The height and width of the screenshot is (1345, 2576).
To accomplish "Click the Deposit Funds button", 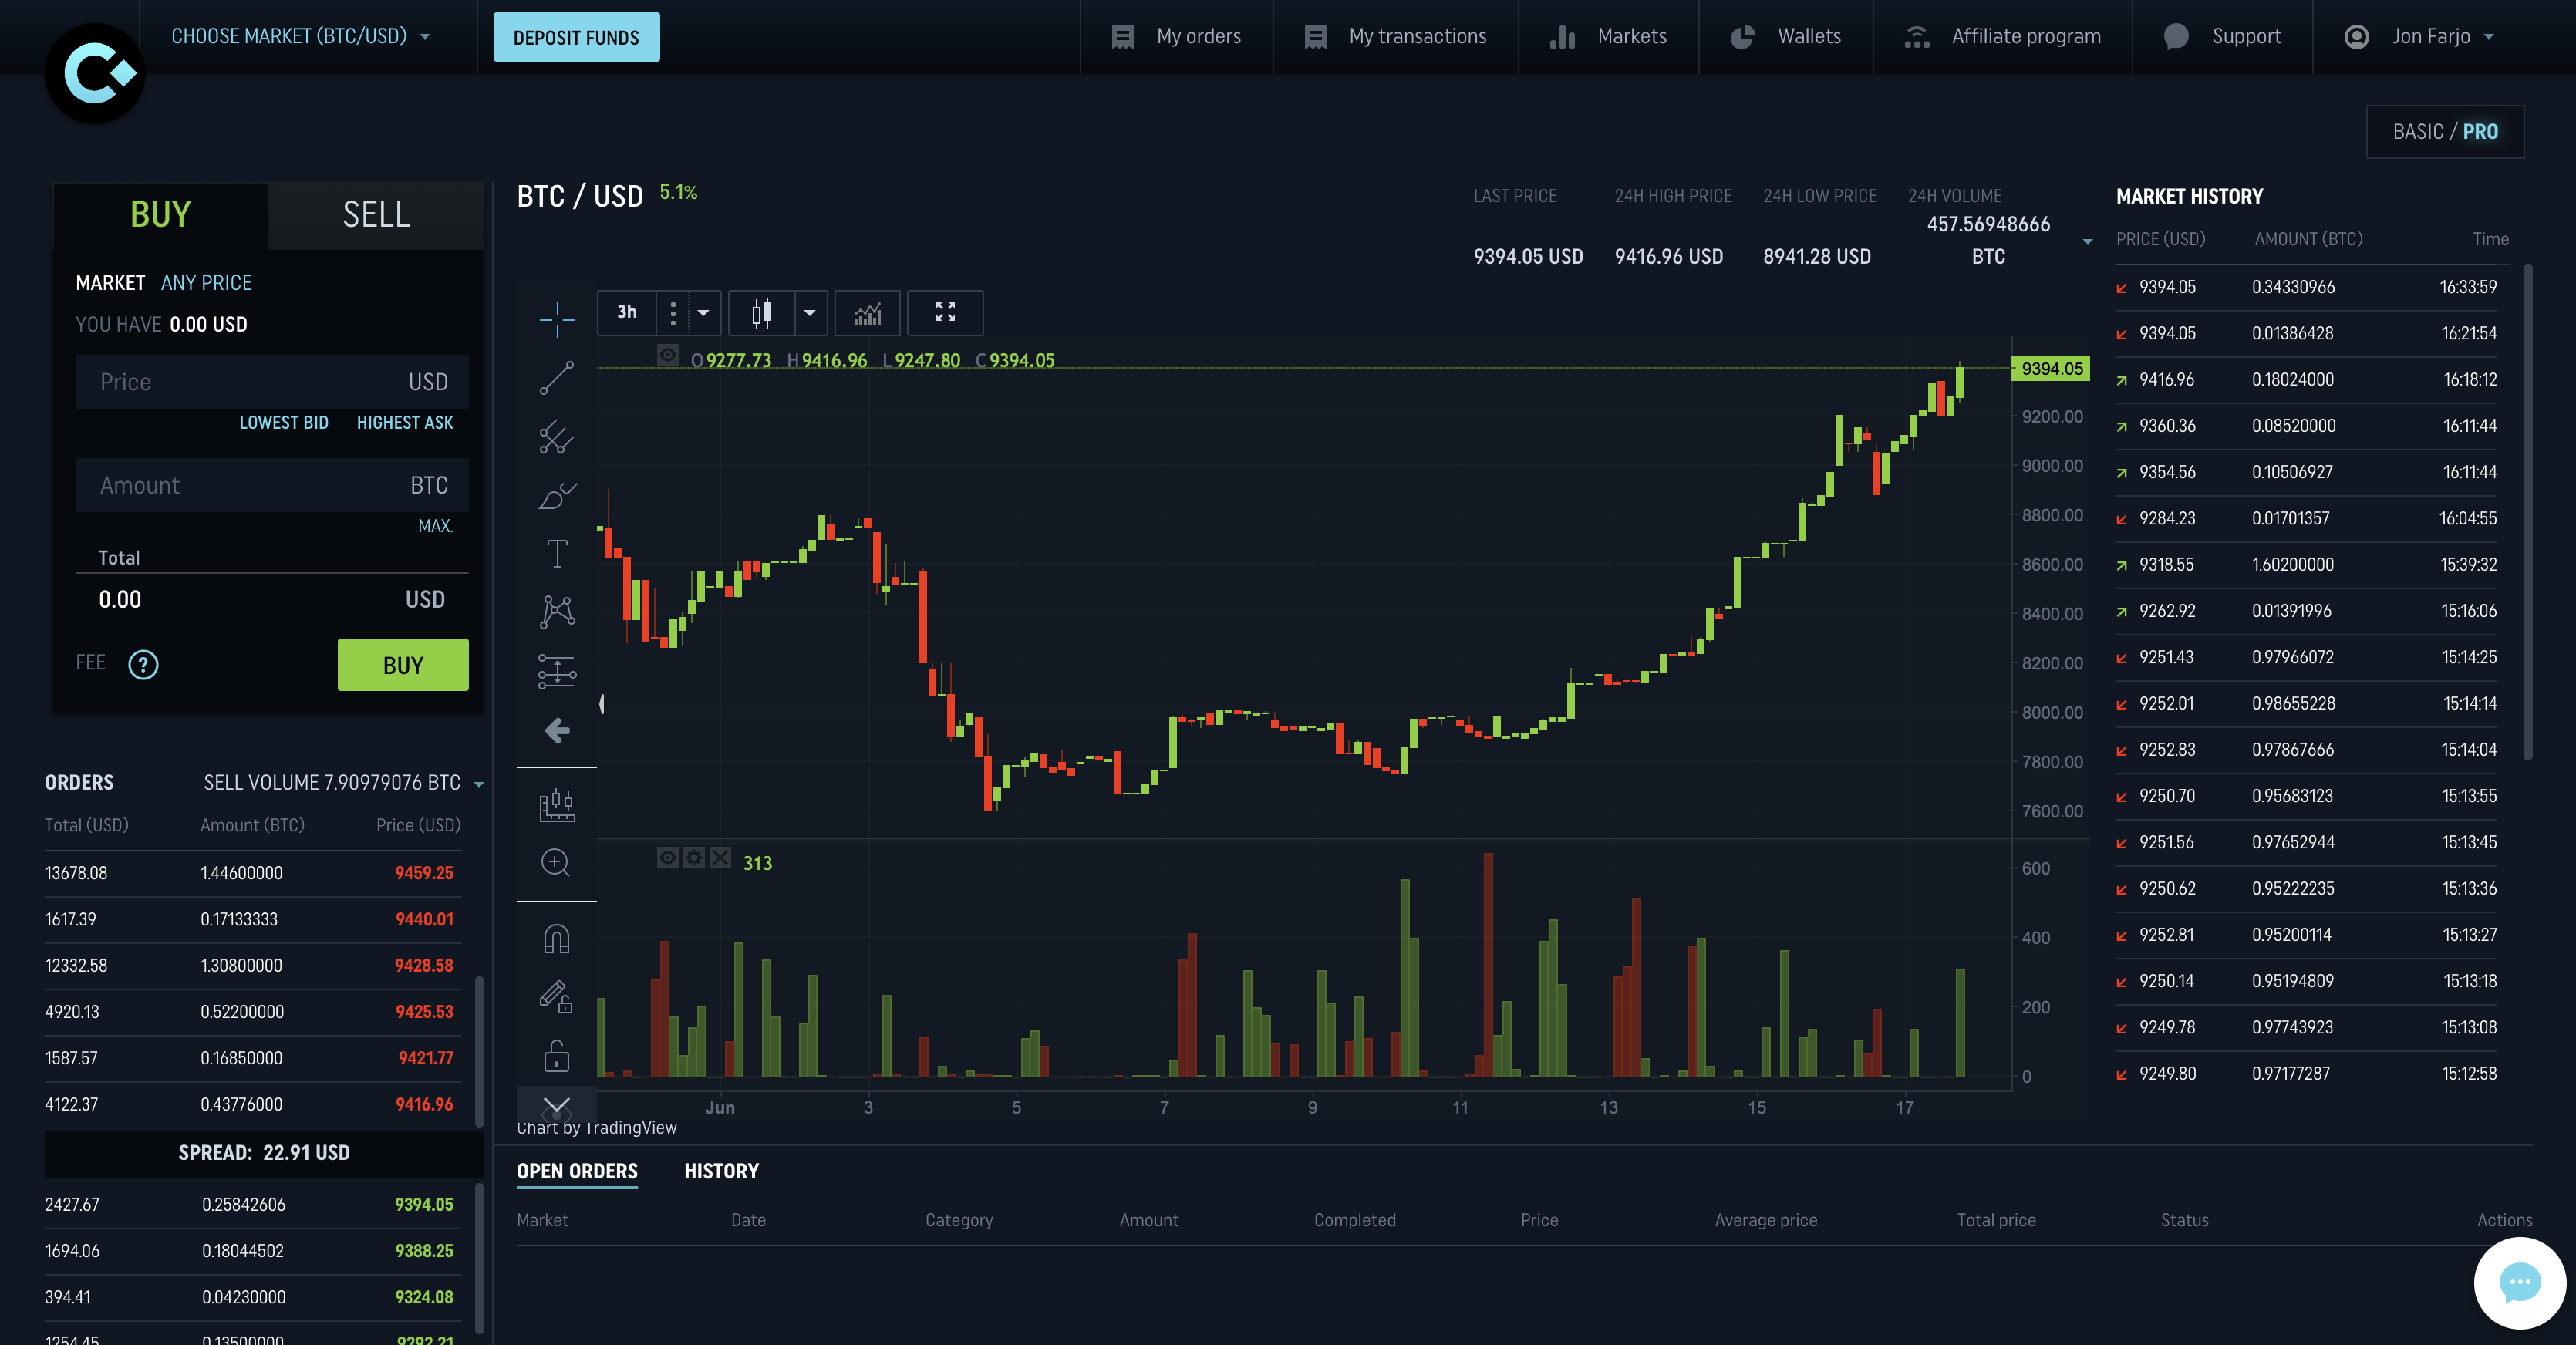I will [576, 38].
